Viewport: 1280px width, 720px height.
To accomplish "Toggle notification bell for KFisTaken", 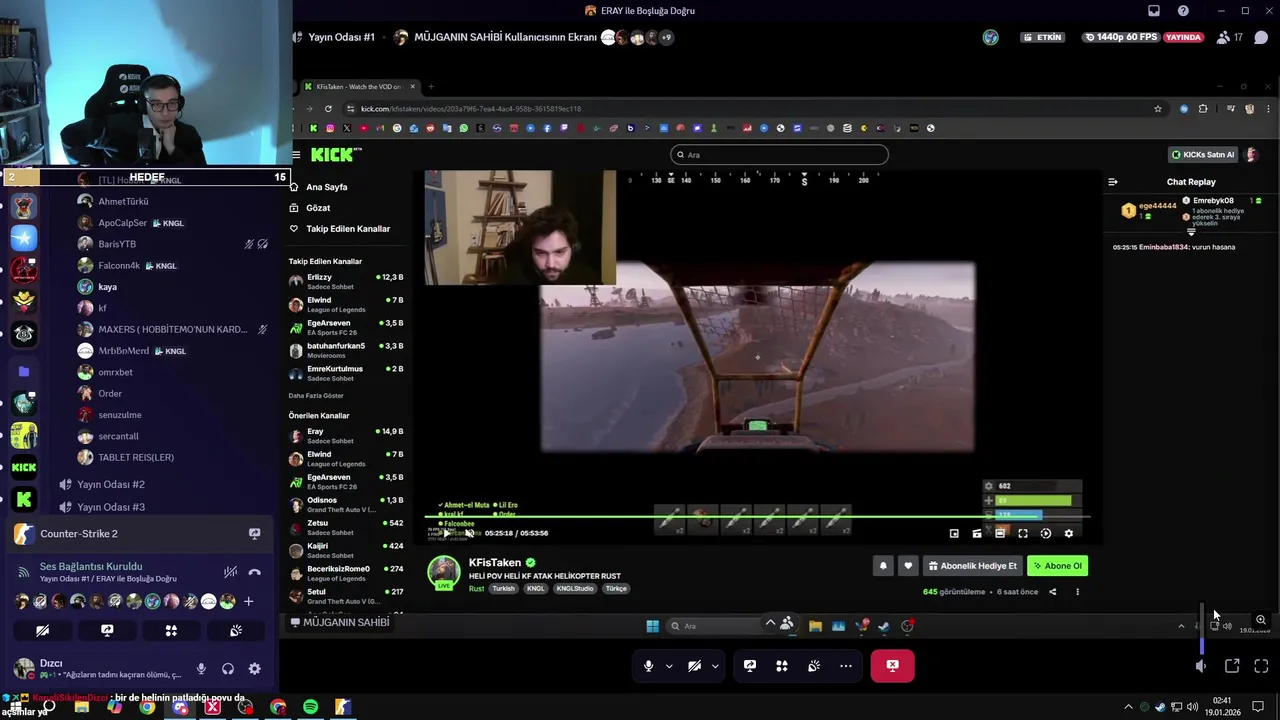I will (x=883, y=566).
